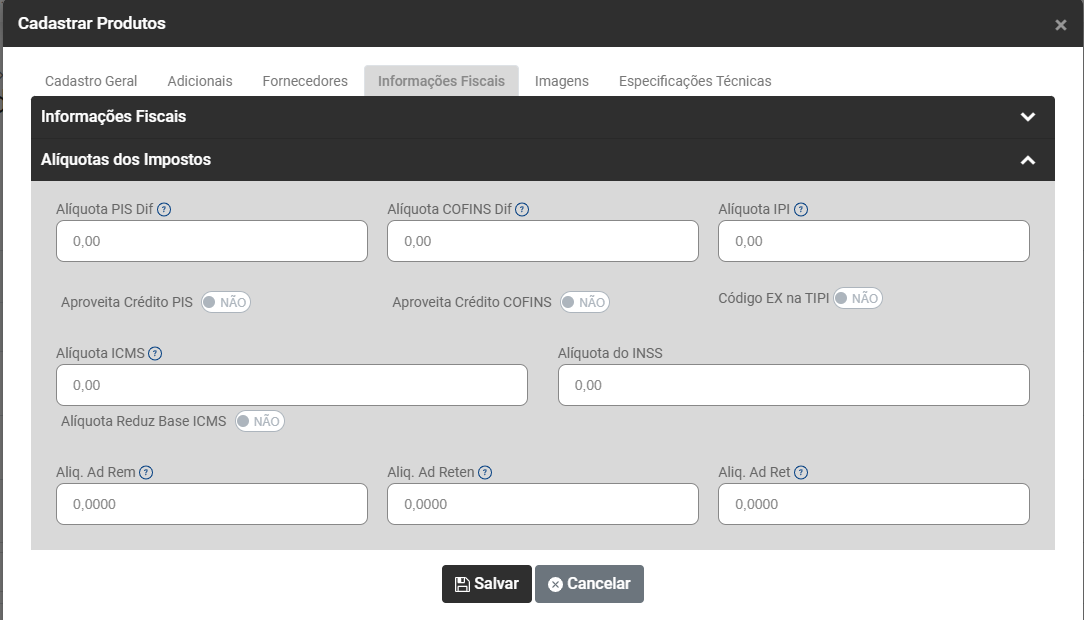
Task: Switch to the Cadastro Geral tab
Action: [x=91, y=81]
